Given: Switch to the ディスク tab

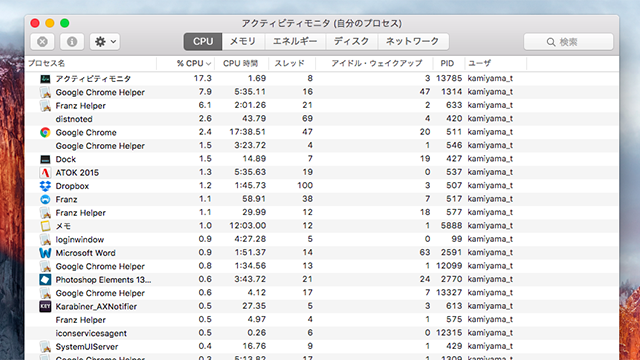Looking at the screenshot, I should pyautogui.click(x=351, y=42).
